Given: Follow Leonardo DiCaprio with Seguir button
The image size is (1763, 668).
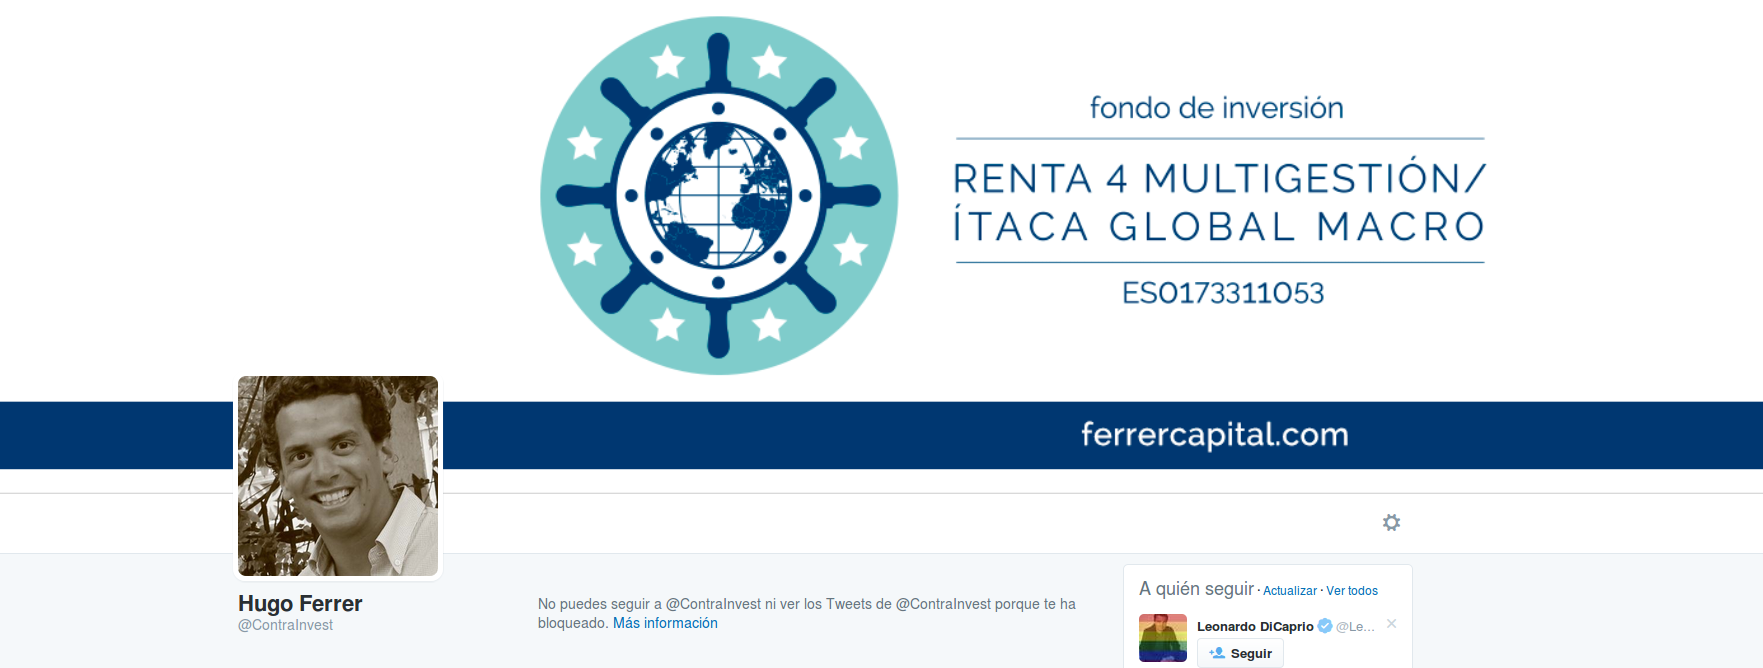Looking at the screenshot, I should [x=1240, y=653].
